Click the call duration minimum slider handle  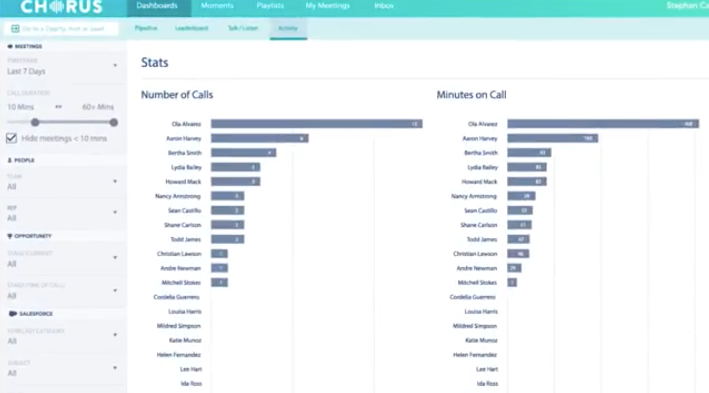click(35, 122)
